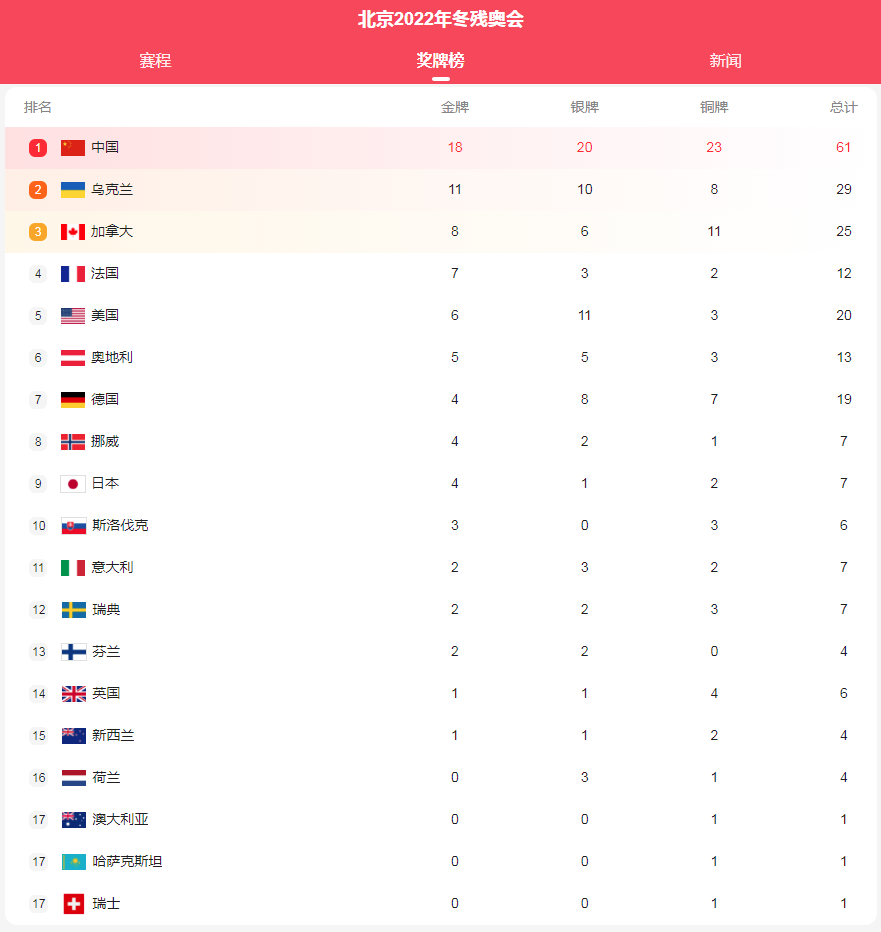Click the Japan flag icon
Viewport: 881px width, 932px height.
pyautogui.click(x=73, y=484)
